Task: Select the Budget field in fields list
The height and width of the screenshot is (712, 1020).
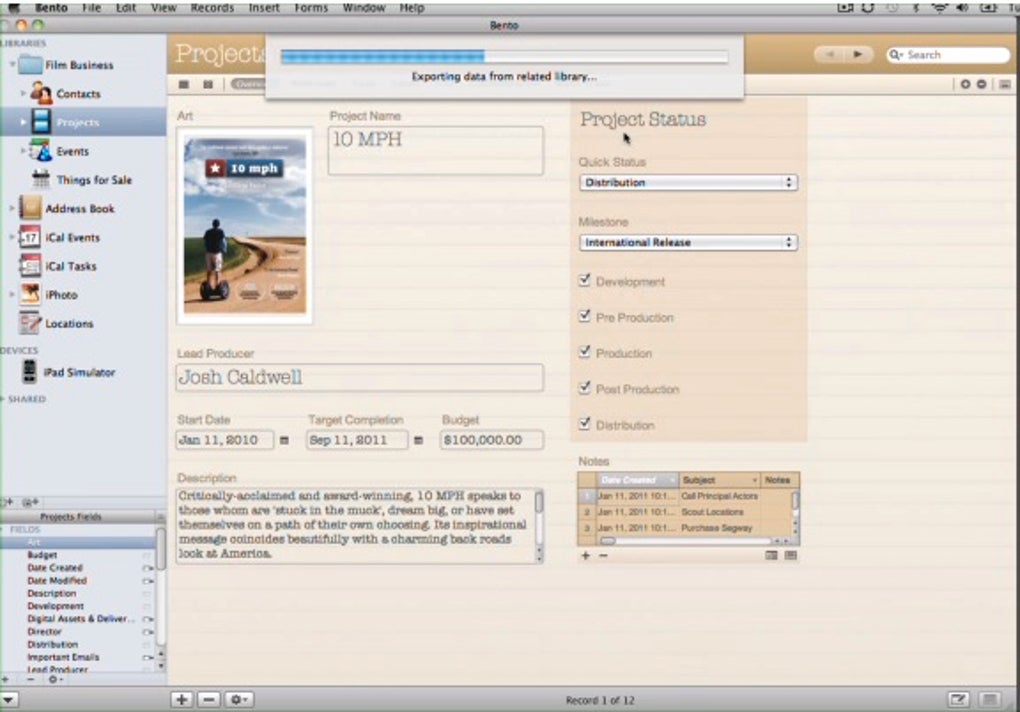Action: tap(42, 555)
